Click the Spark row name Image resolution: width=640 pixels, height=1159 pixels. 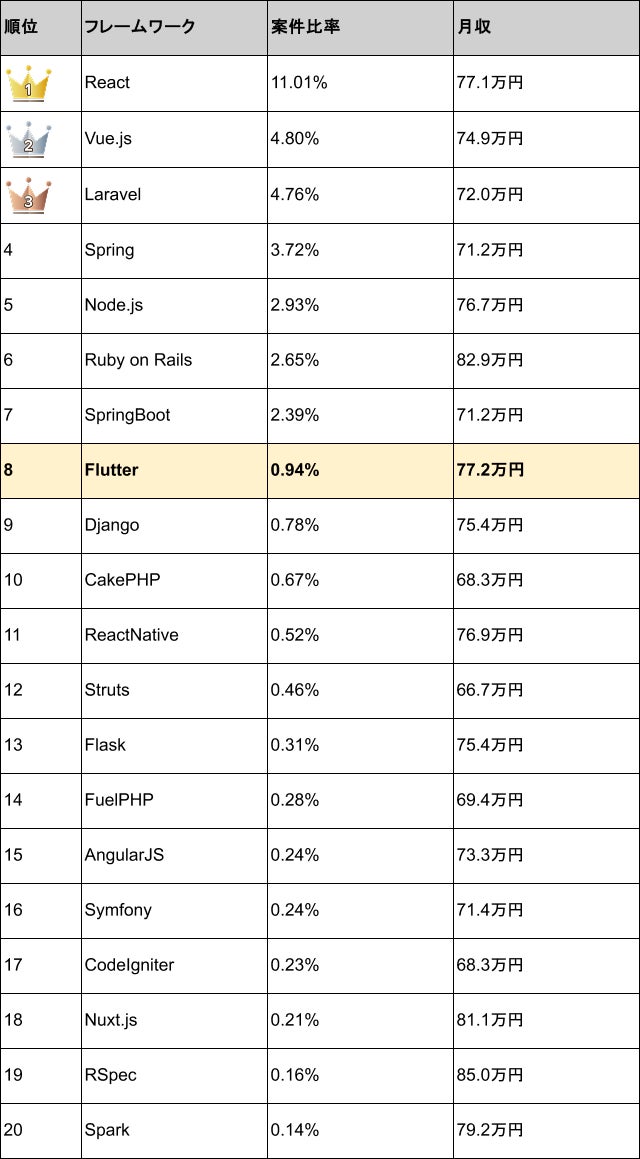pyautogui.click(x=107, y=1131)
